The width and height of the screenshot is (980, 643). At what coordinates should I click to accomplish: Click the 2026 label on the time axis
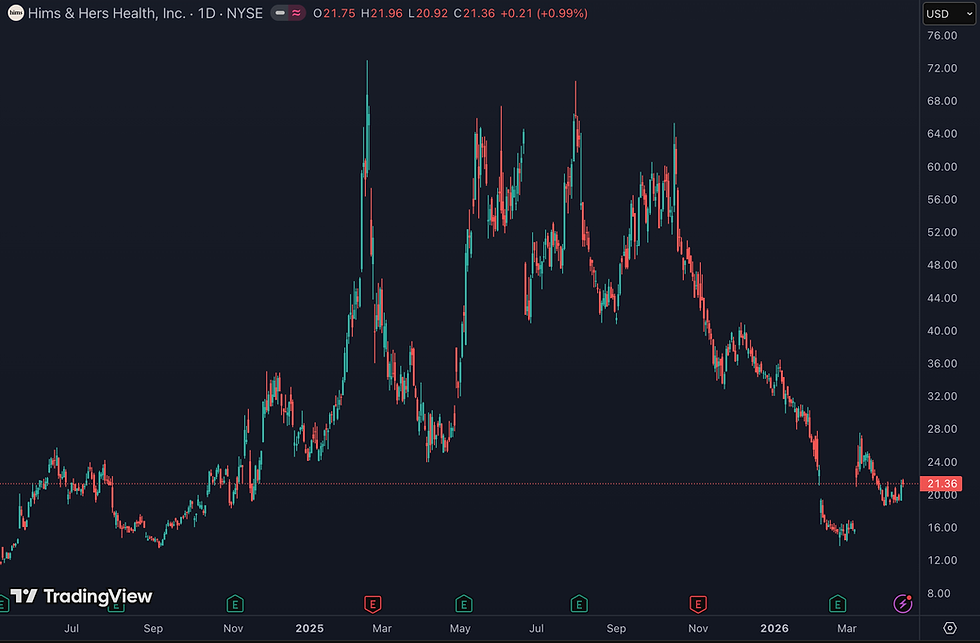pyautogui.click(x=774, y=628)
